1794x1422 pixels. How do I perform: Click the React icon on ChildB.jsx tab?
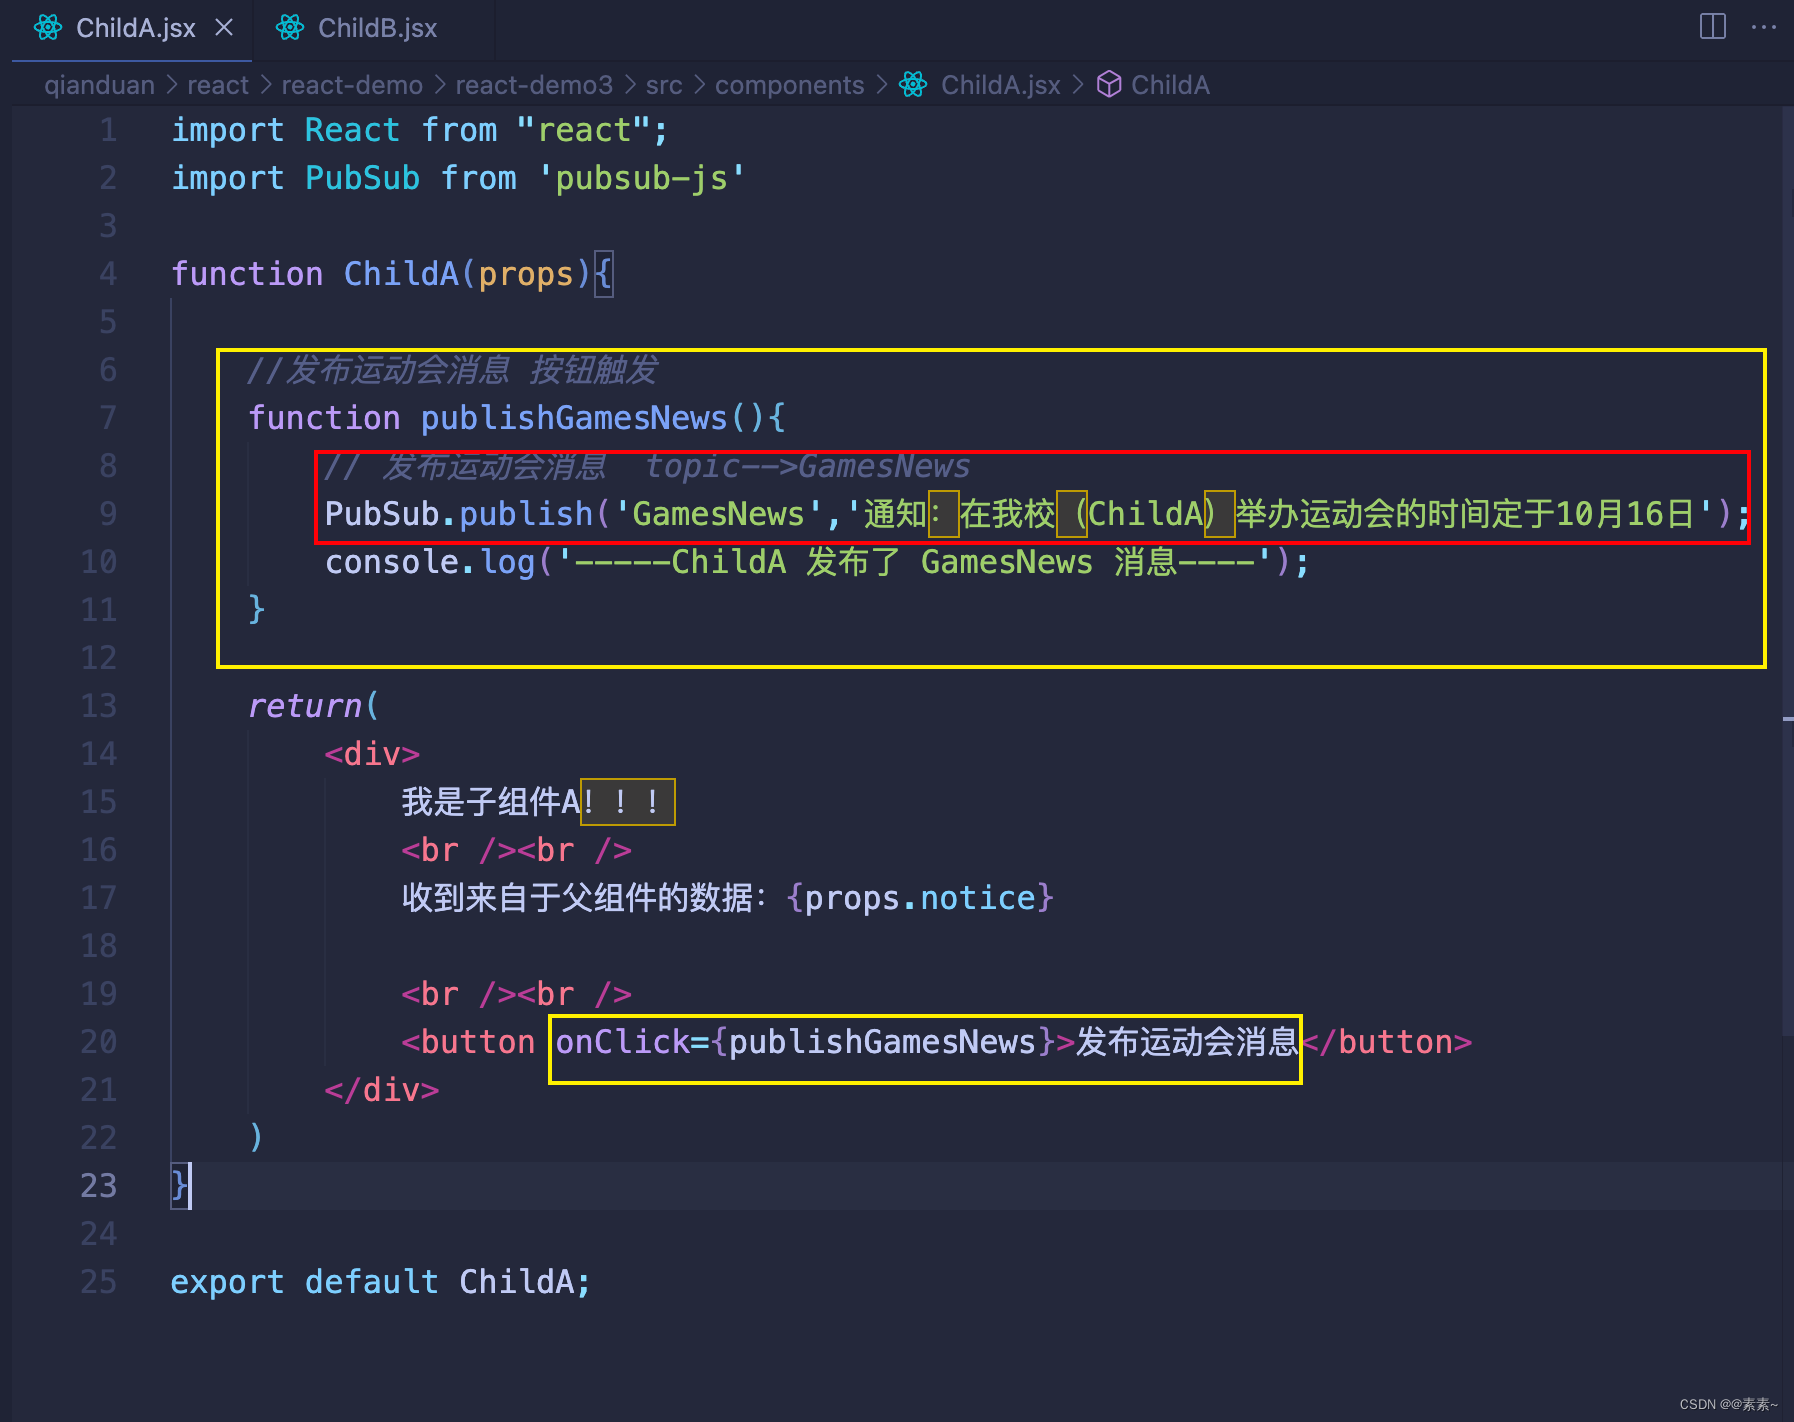coord(289,27)
